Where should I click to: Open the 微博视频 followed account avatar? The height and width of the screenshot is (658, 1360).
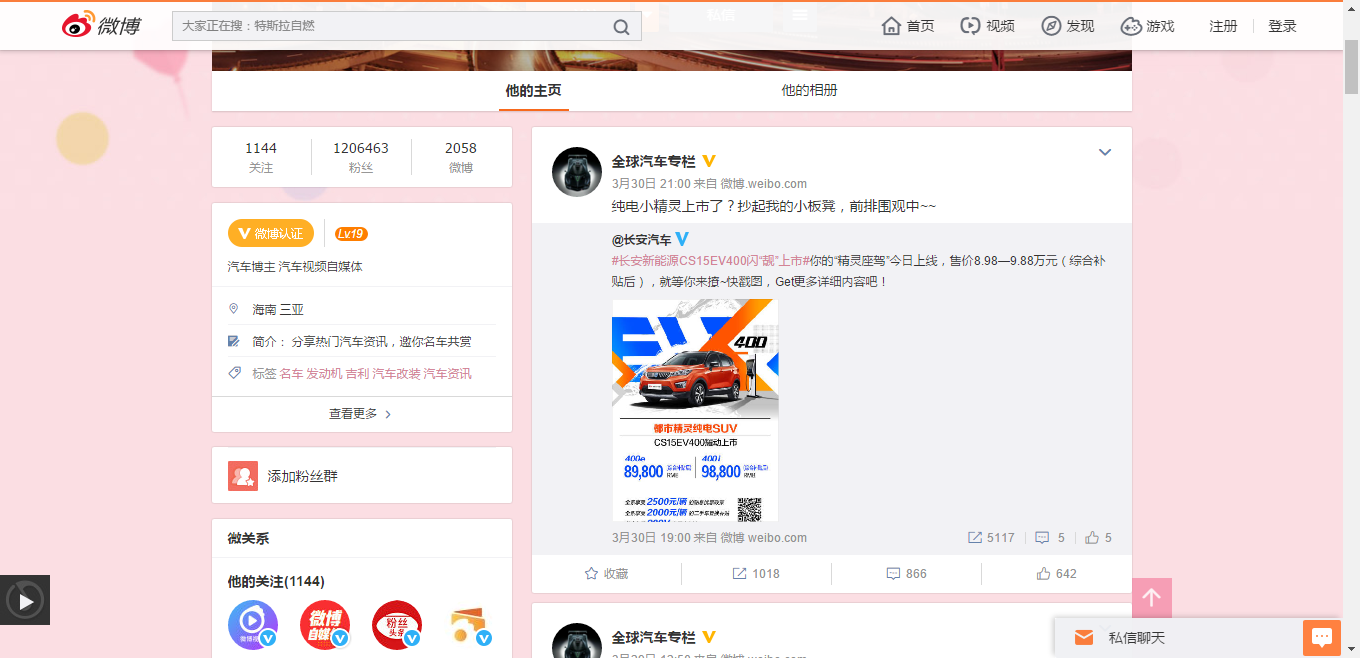253,625
